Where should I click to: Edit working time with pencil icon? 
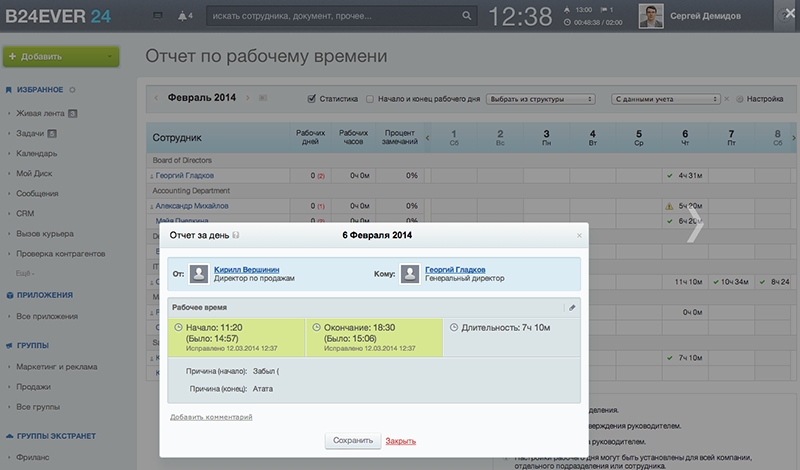[x=572, y=308]
